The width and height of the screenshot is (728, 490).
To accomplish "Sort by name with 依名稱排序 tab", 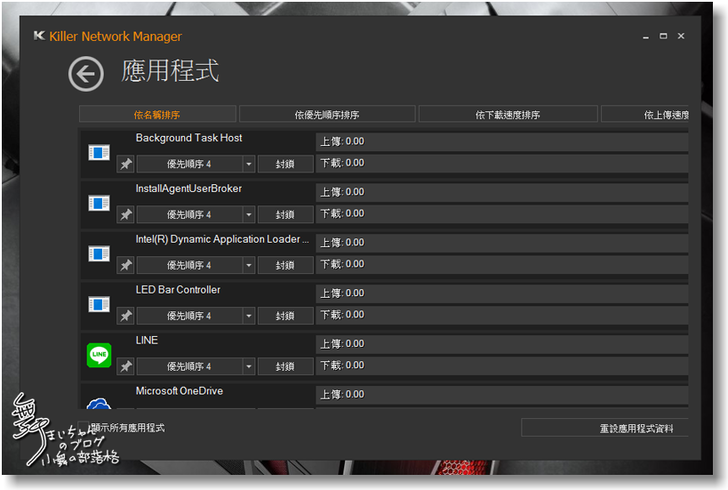I will tap(157, 114).
